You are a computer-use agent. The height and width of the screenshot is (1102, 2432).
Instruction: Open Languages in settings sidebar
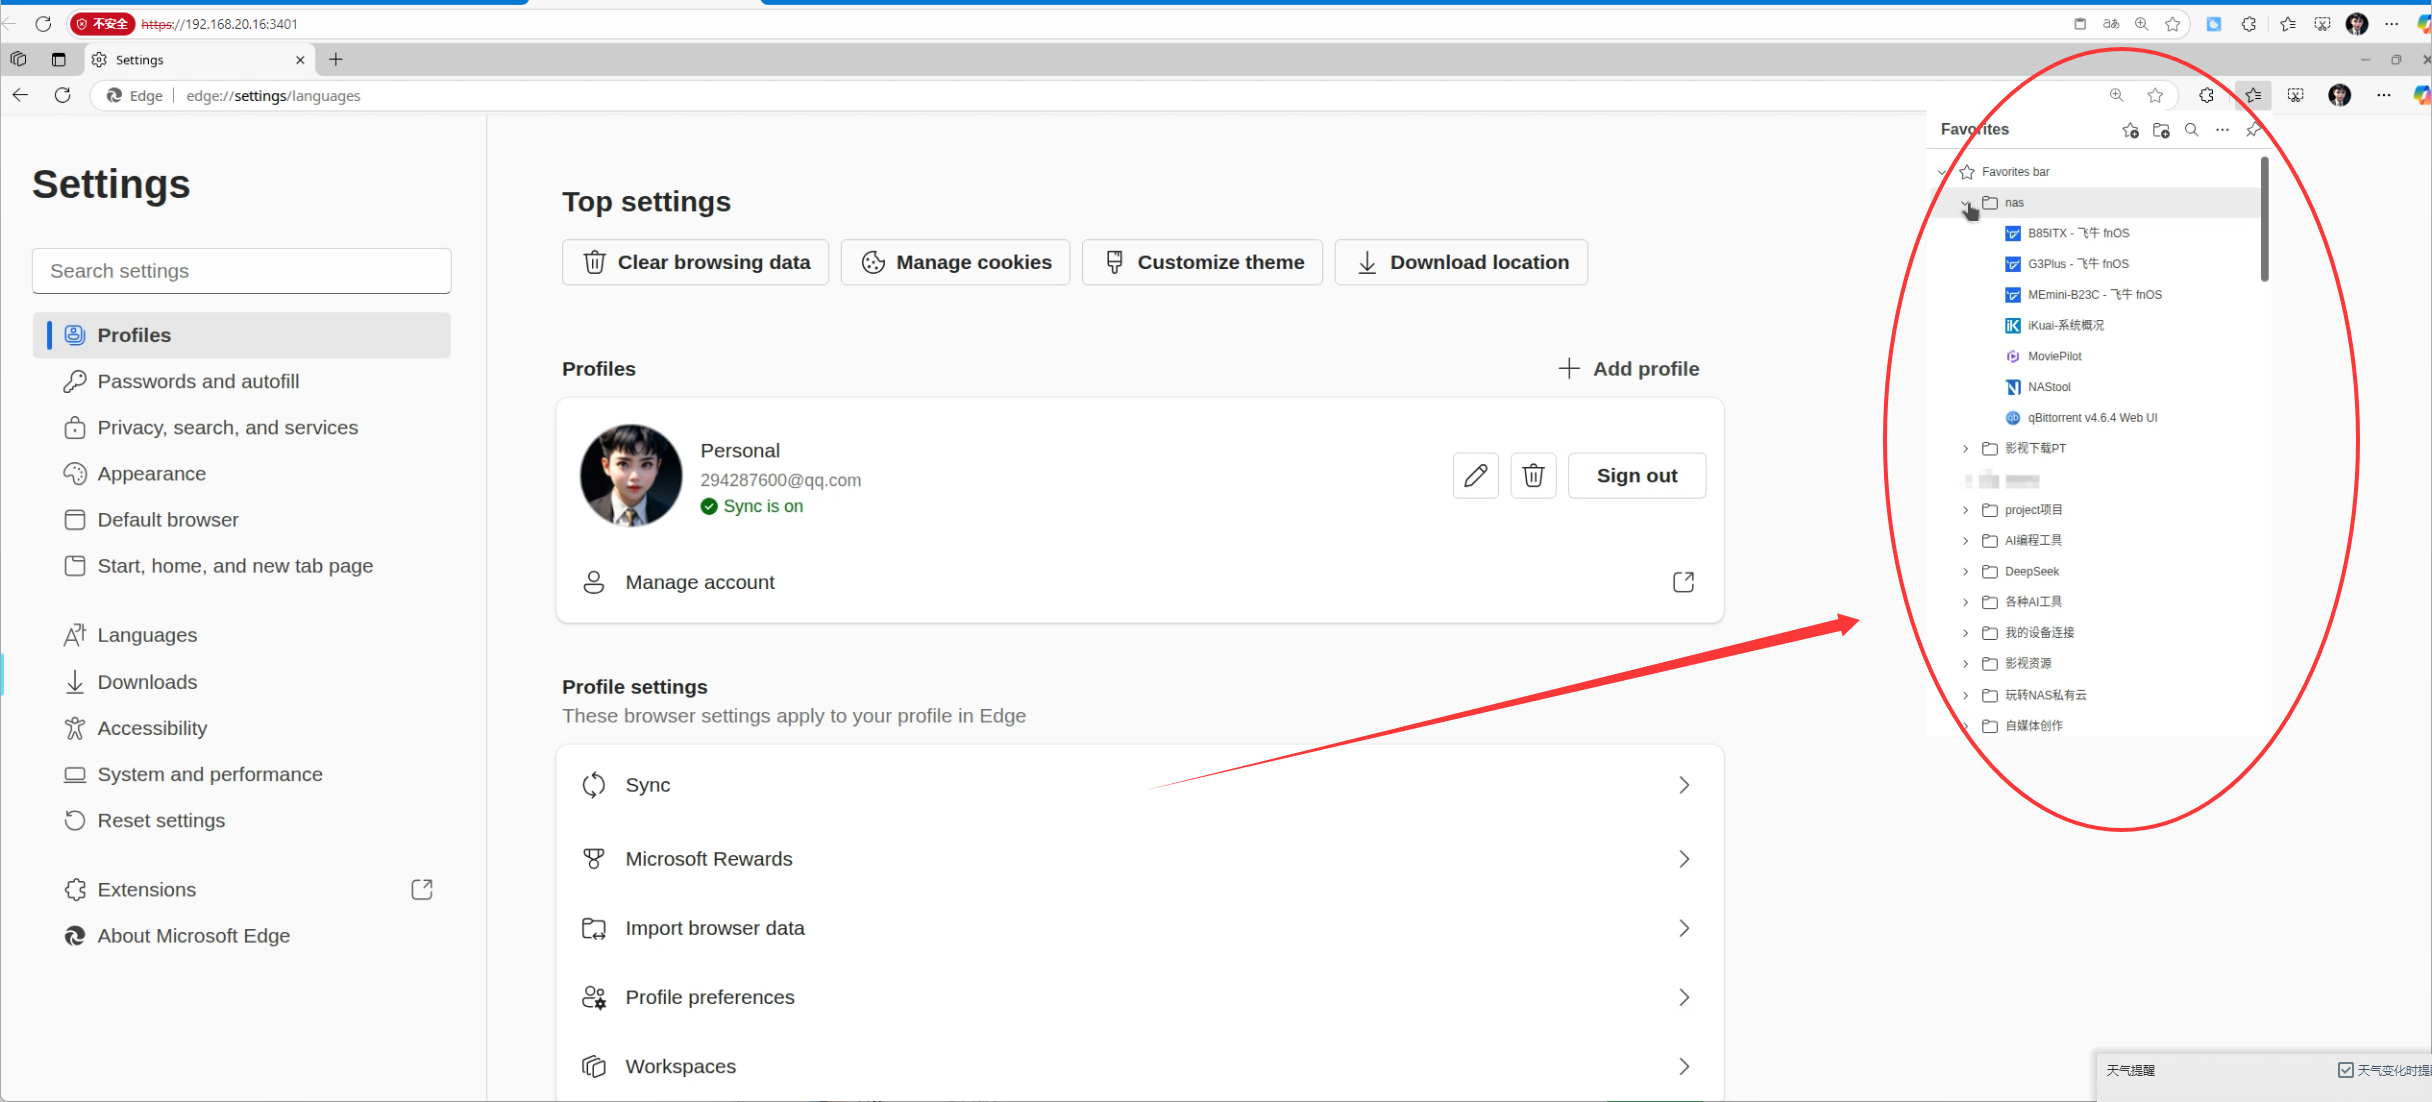point(147,635)
